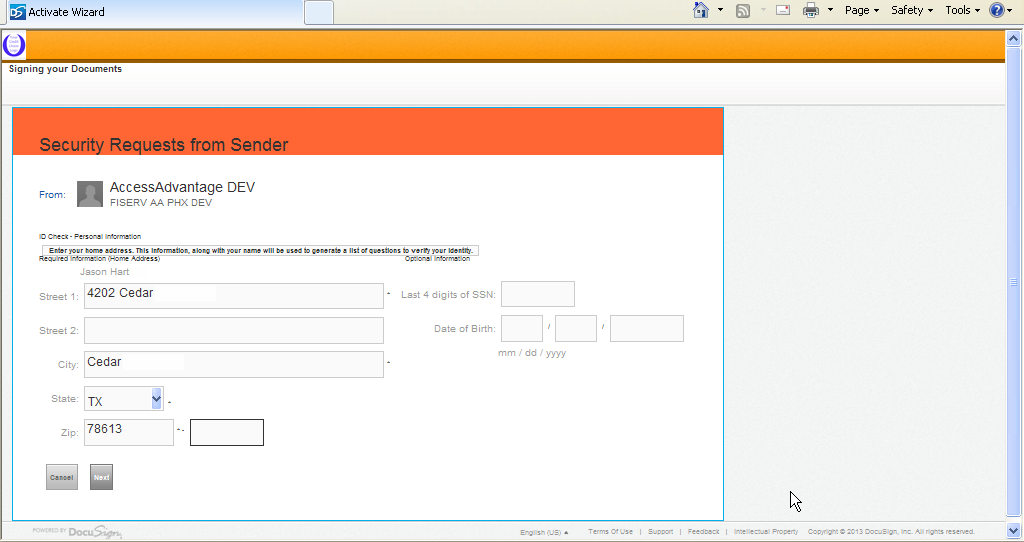The width and height of the screenshot is (1024, 542).
Task: Open a new blank tab
Action: tap(319, 12)
